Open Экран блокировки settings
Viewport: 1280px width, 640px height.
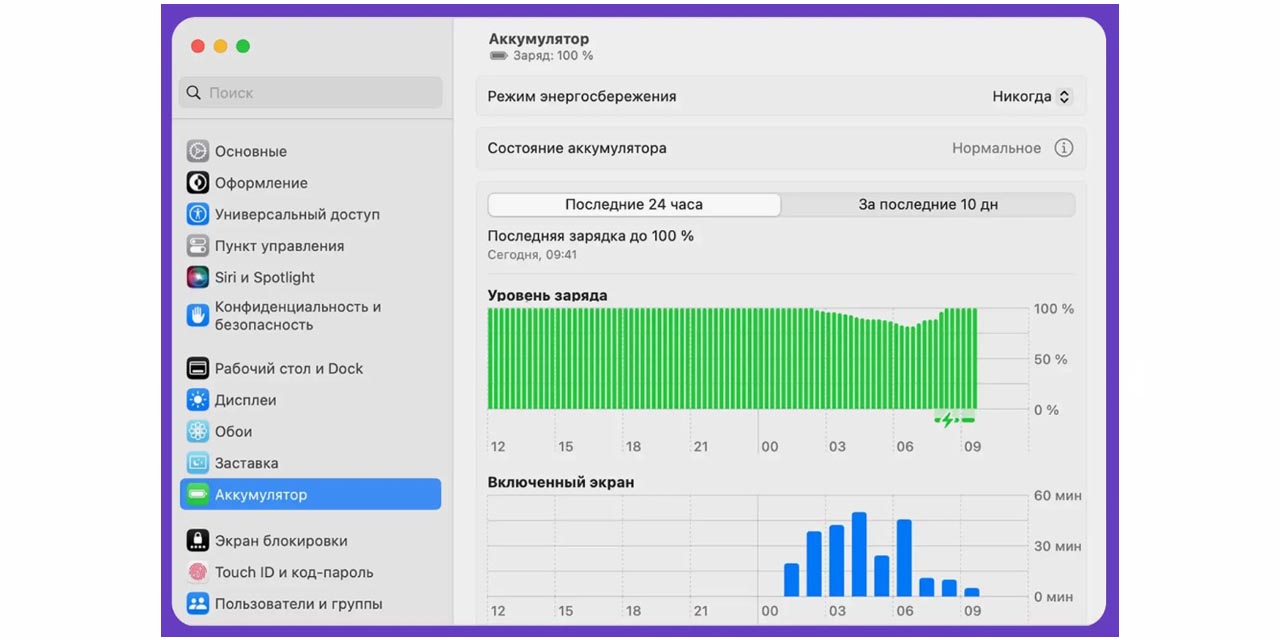pyautogui.click(x=280, y=541)
